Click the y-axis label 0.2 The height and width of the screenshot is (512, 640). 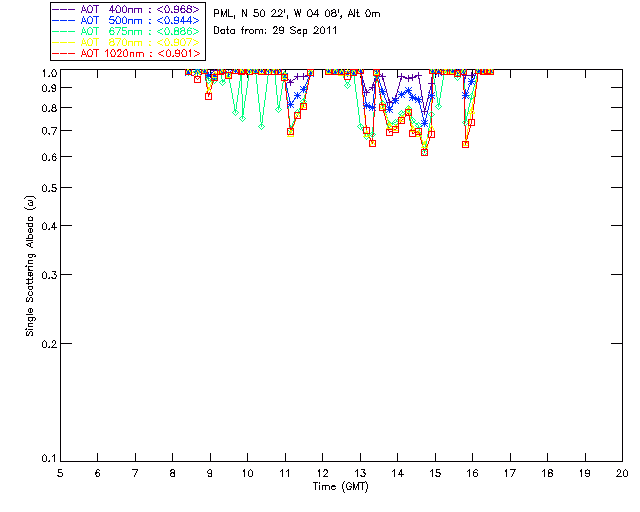[49, 344]
